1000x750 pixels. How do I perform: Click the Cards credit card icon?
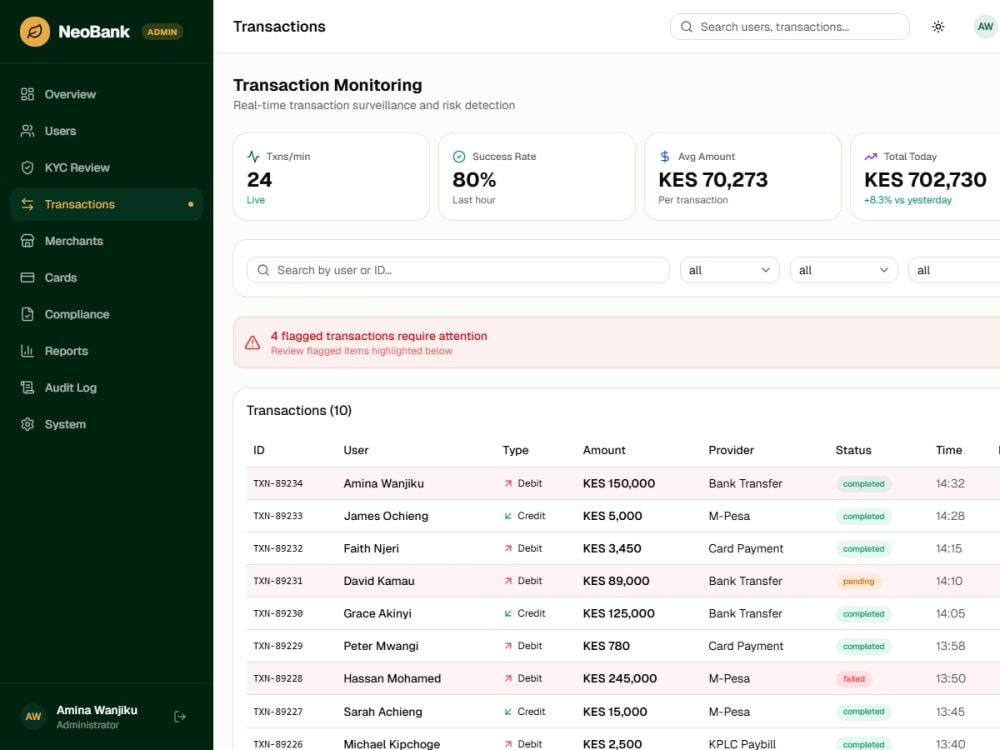pyautogui.click(x=27, y=277)
